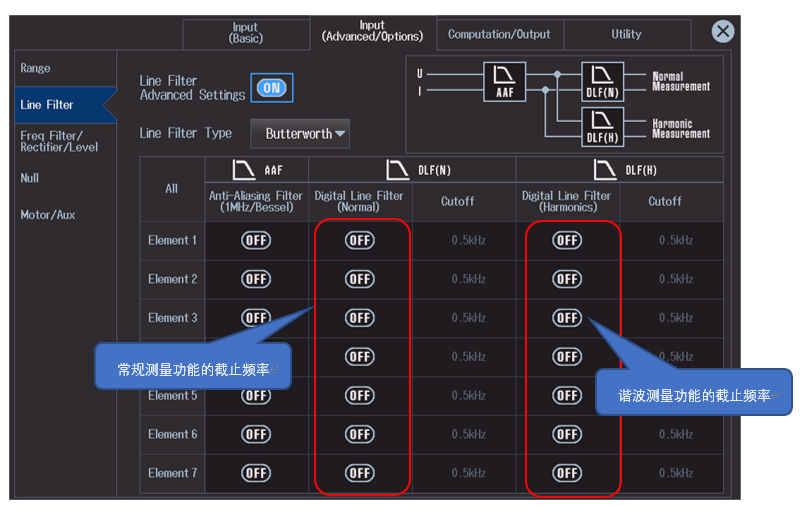The height and width of the screenshot is (507, 800).
Task: Open the Butterworth Line Filter Type dropdown
Action: (x=306, y=133)
